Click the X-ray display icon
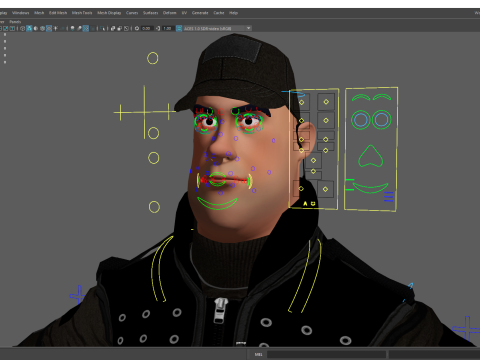The image size is (480, 360). (113, 28)
